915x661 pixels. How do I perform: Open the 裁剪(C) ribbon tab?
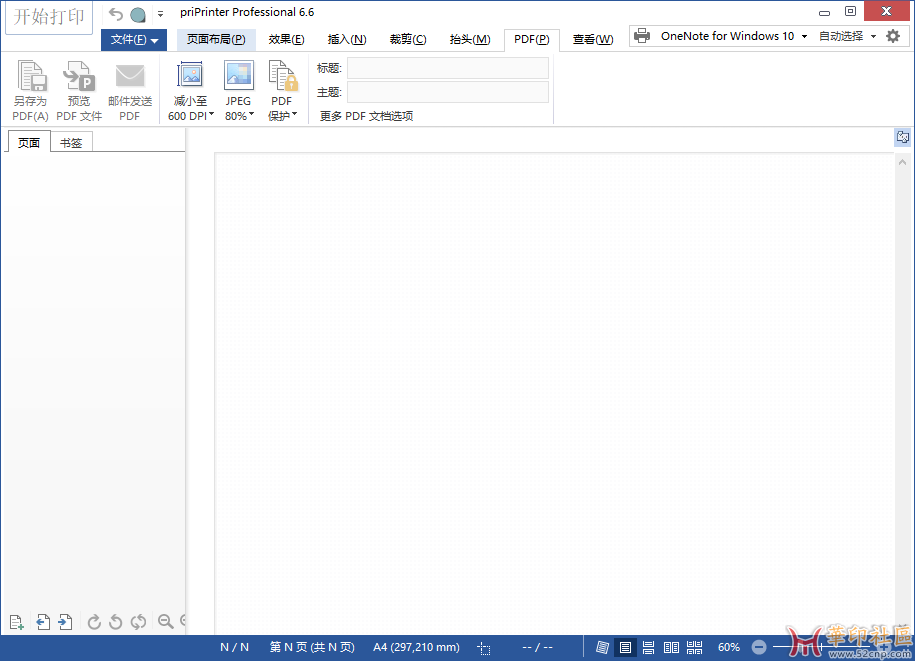tap(408, 40)
